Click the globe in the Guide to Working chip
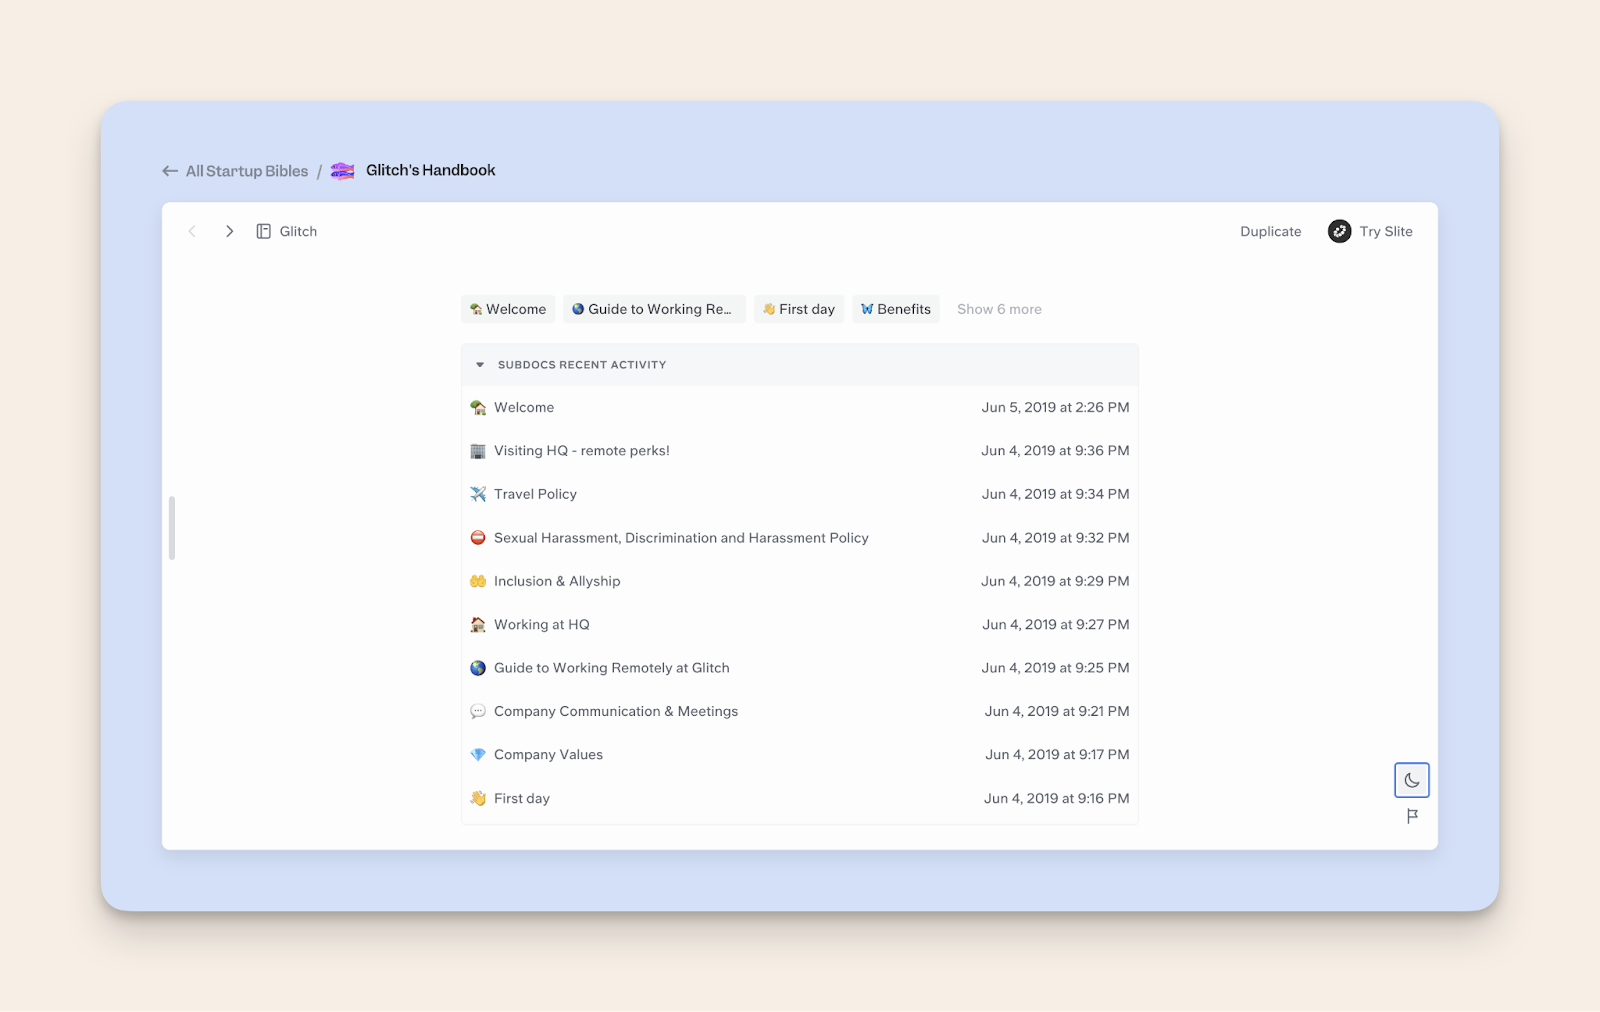The width and height of the screenshot is (1600, 1012). pos(578,309)
